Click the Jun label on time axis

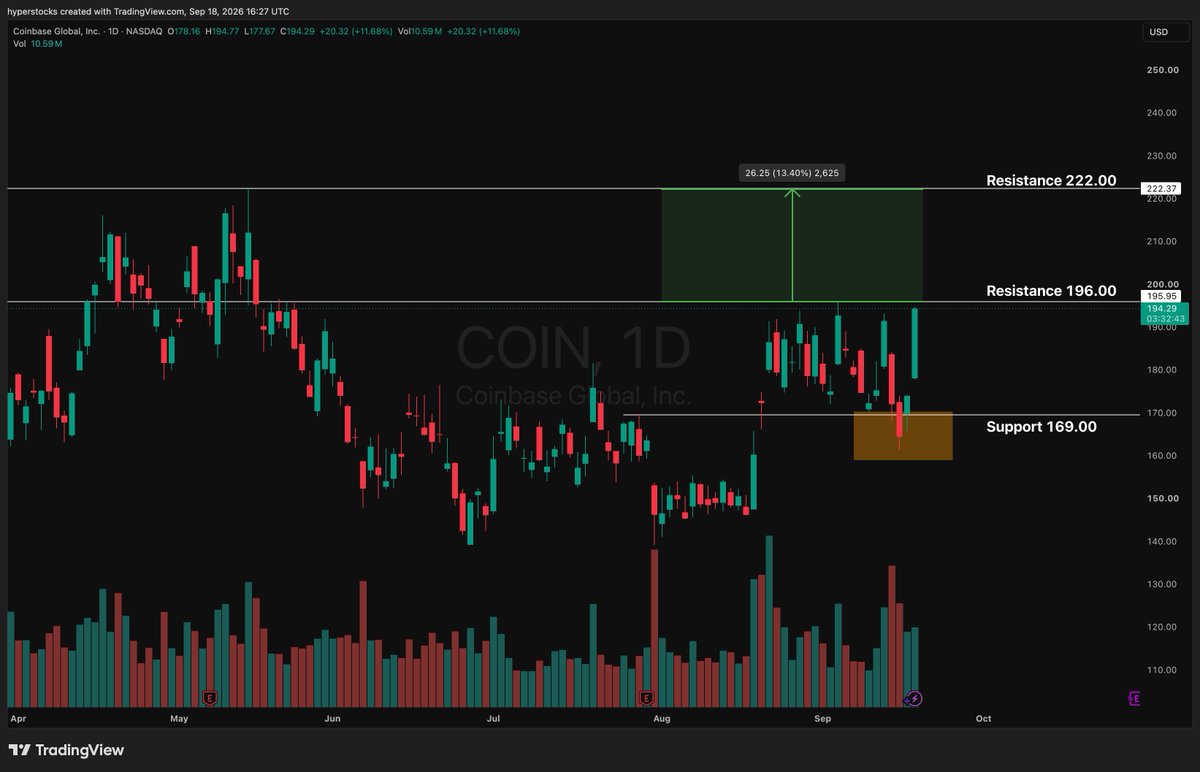[333, 718]
